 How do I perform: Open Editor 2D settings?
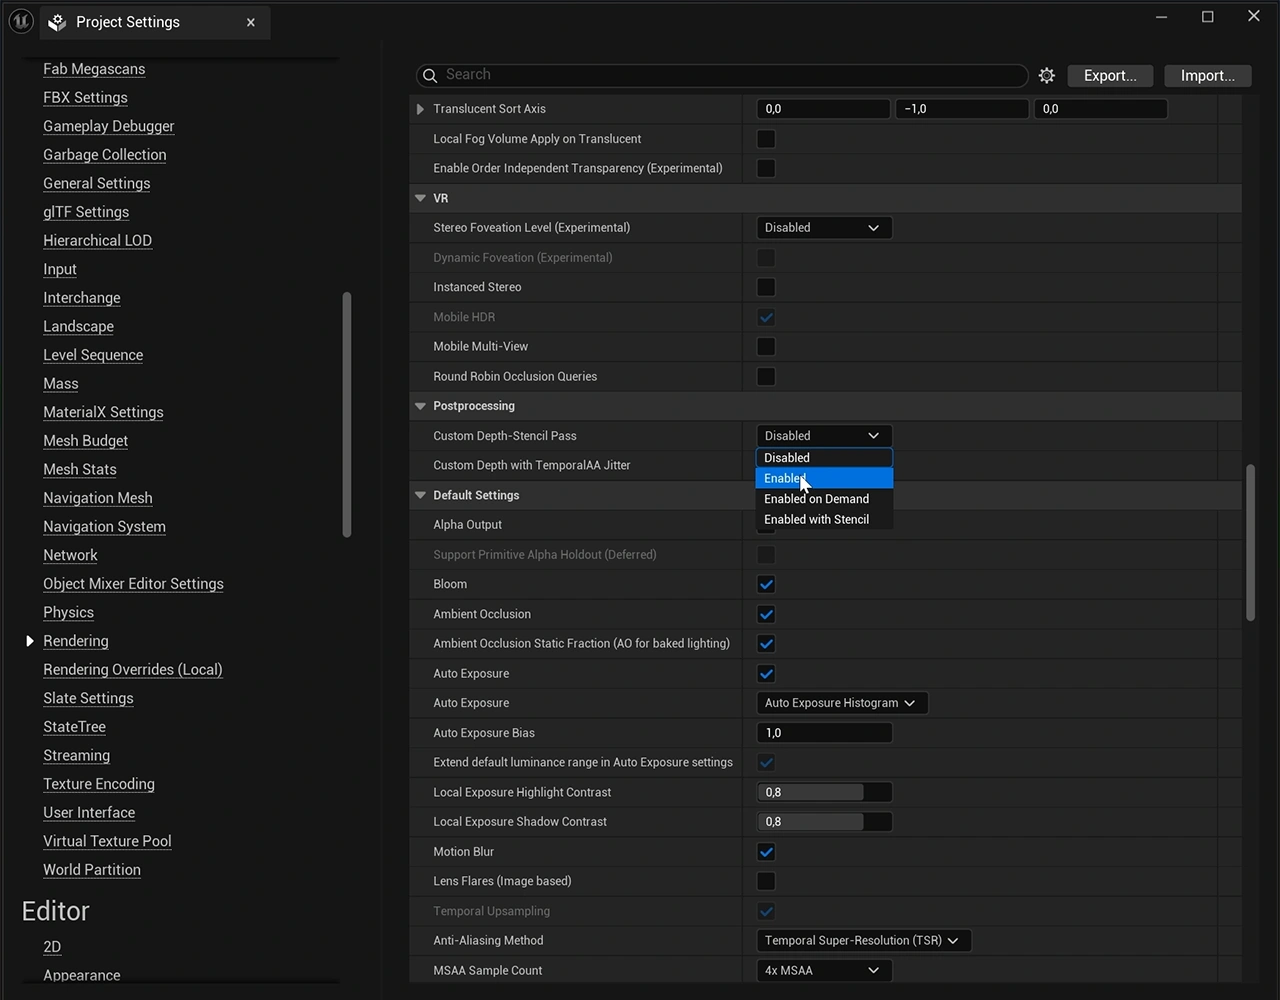(52, 947)
